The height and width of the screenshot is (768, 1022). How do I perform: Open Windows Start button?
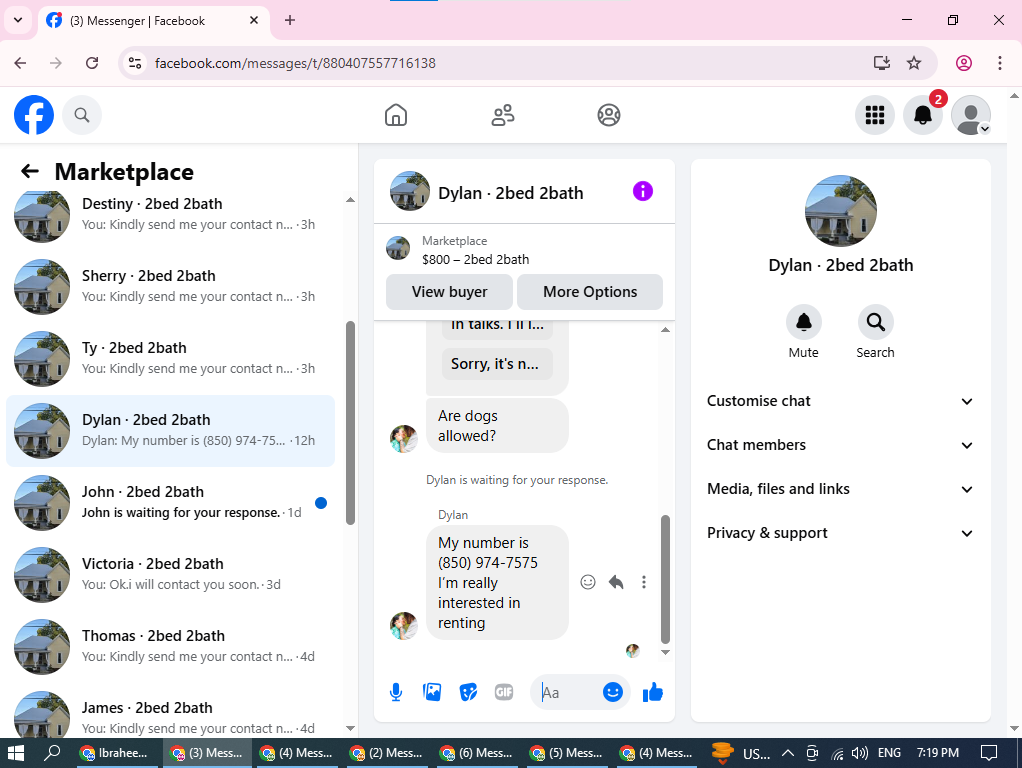pos(15,753)
